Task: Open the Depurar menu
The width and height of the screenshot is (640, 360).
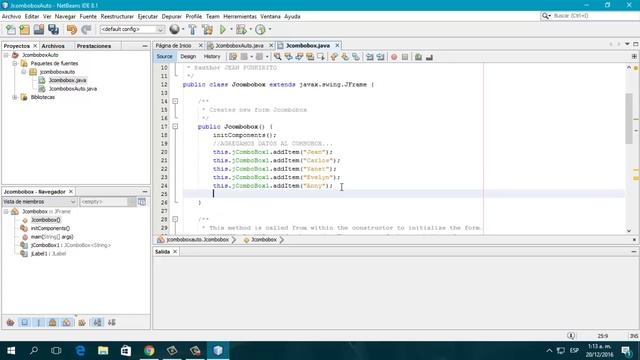Action: pyautogui.click(x=171, y=16)
